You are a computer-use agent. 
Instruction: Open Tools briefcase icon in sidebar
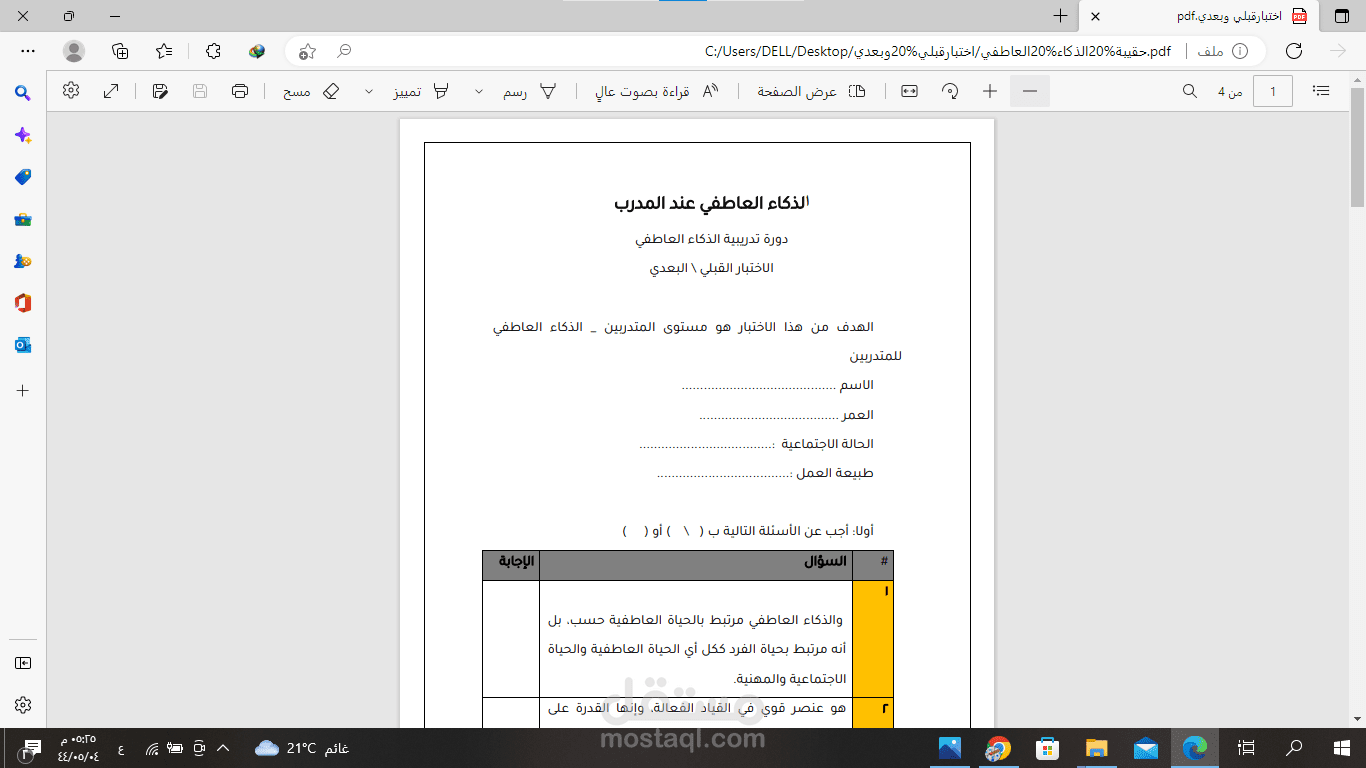pos(23,219)
